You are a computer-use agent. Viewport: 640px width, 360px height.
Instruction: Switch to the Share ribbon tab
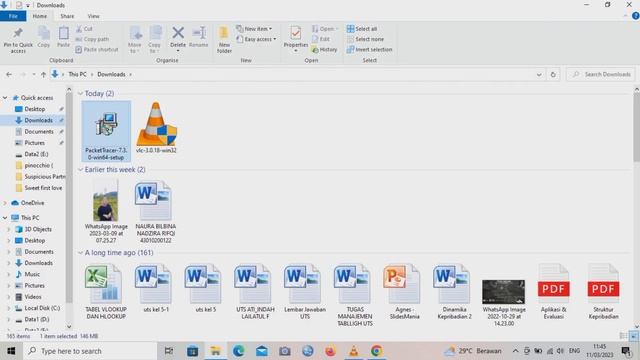[x=67, y=16]
